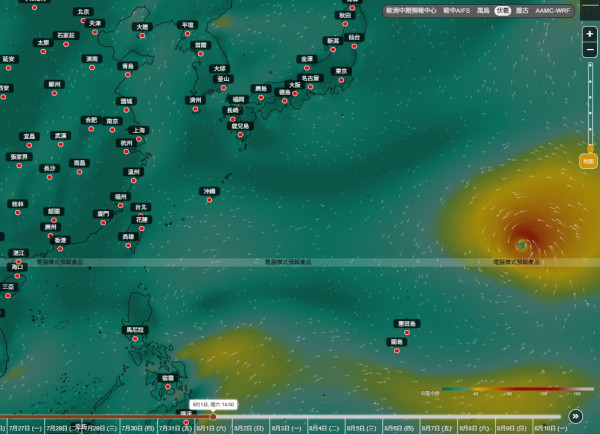
Task: Select the 馬尼拉 city marker
Action: (x=135, y=339)
